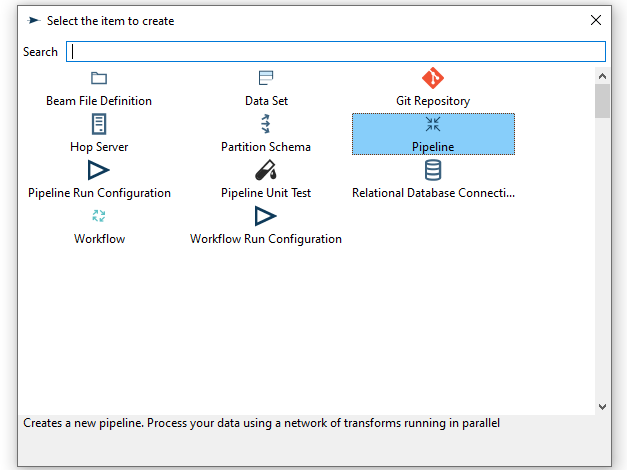Select the Relational Database Connection icon
Image resolution: width=627 pixels, height=470 pixels.
coord(432,170)
